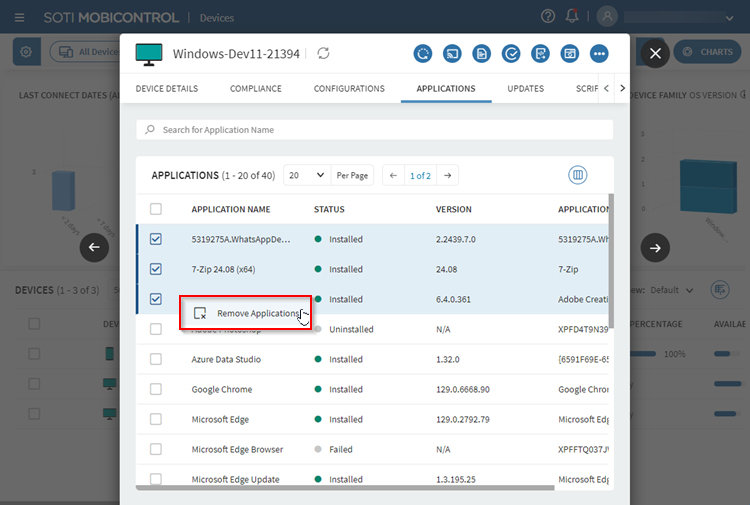Open the 20 per page dropdown
The width and height of the screenshot is (750, 505).
(x=306, y=175)
